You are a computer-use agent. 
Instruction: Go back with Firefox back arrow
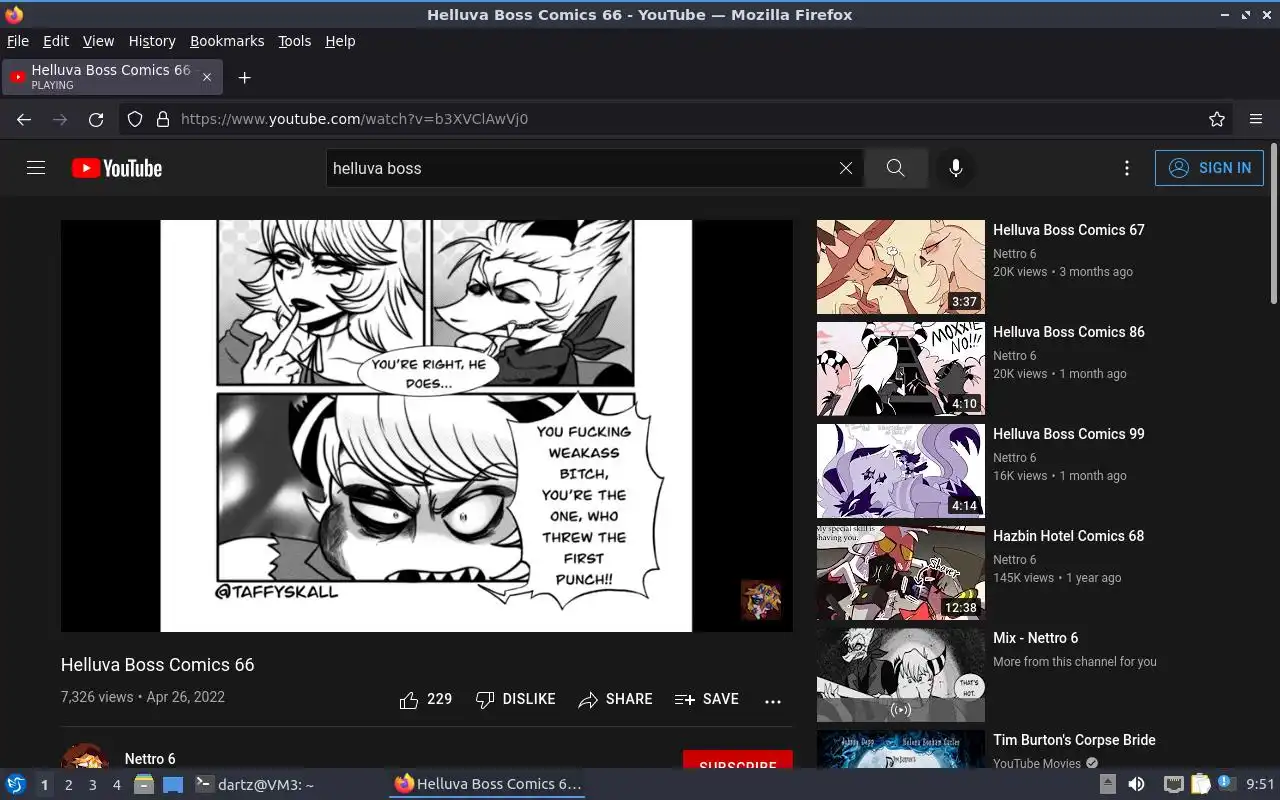(24, 119)
